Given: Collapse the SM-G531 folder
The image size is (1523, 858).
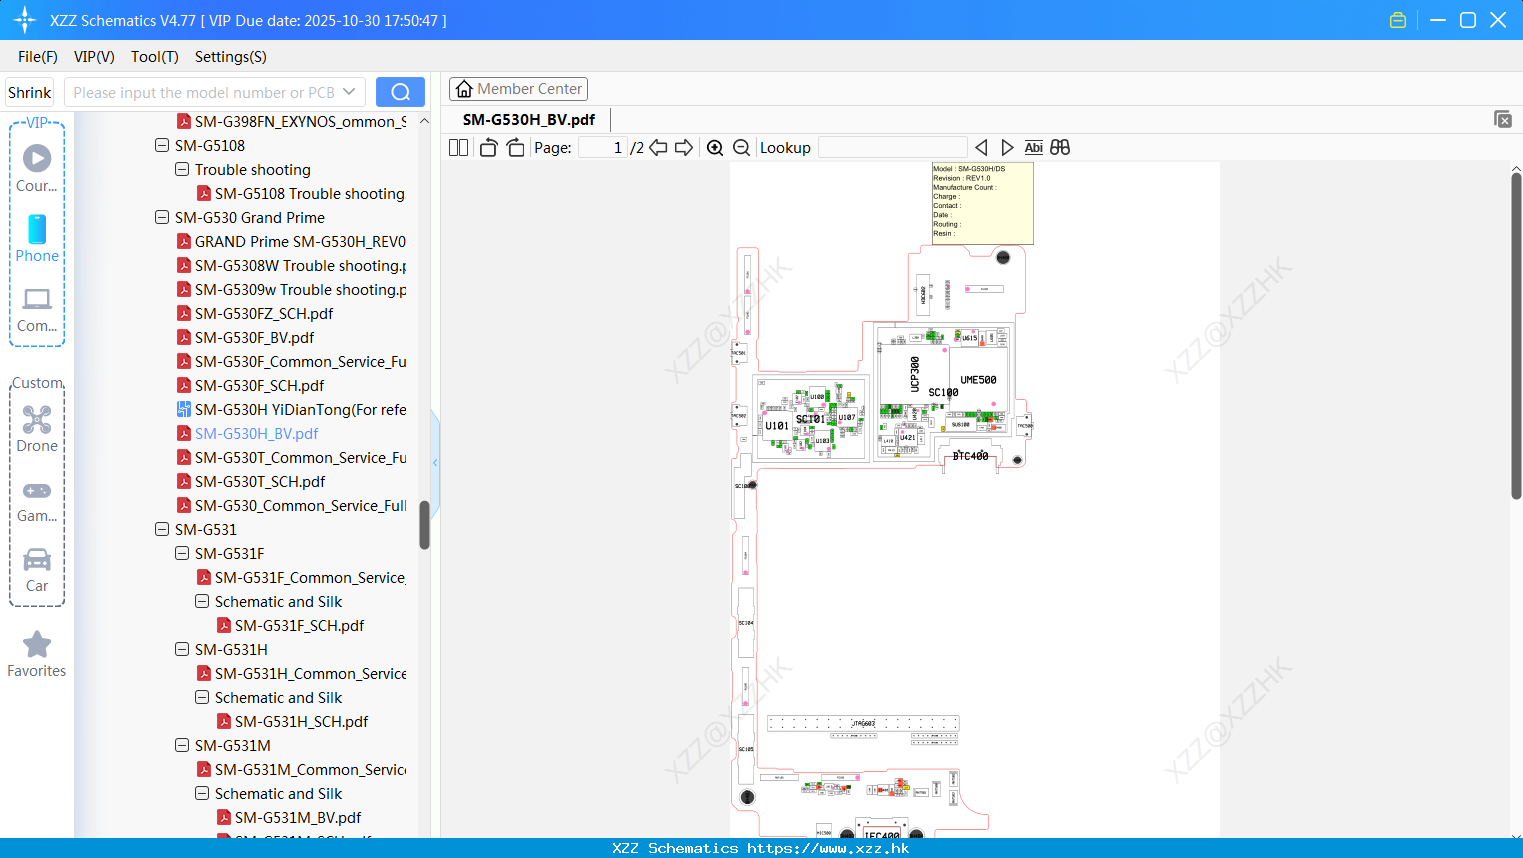Looking at the screenshot, I should tap(162, 529).
